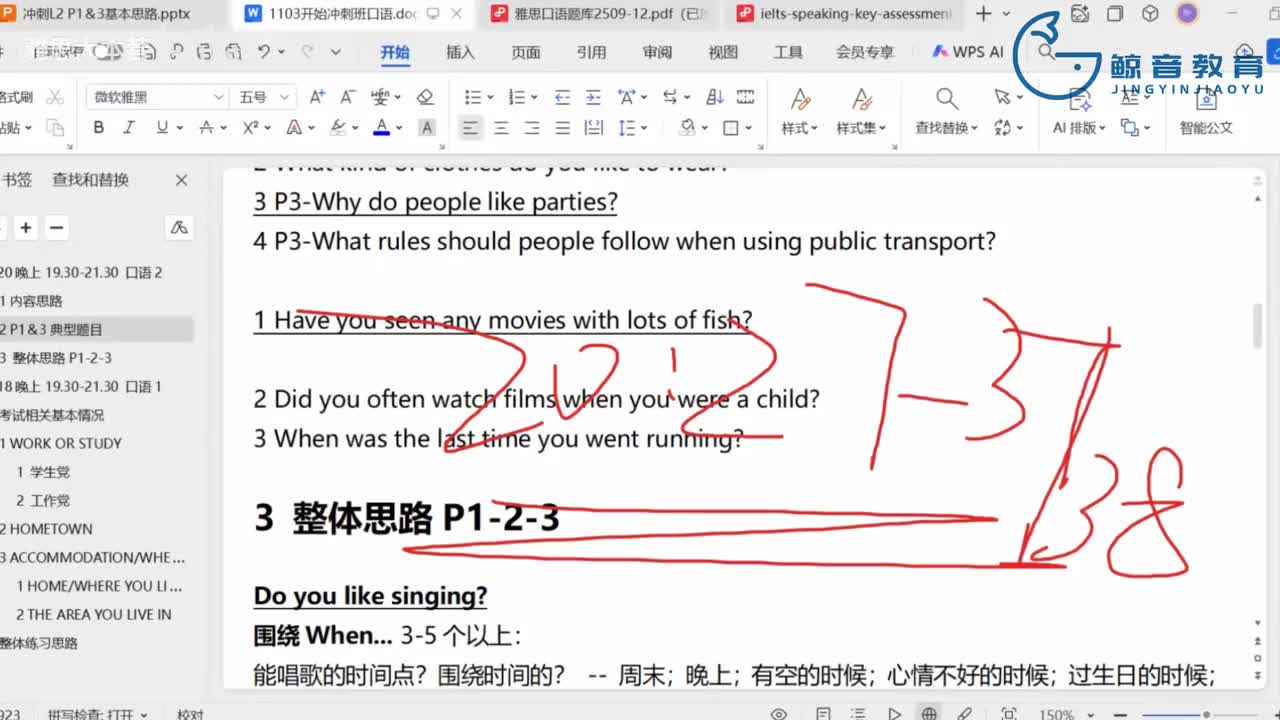
Task: Click the undo arrow
Action: coord(264,52)
